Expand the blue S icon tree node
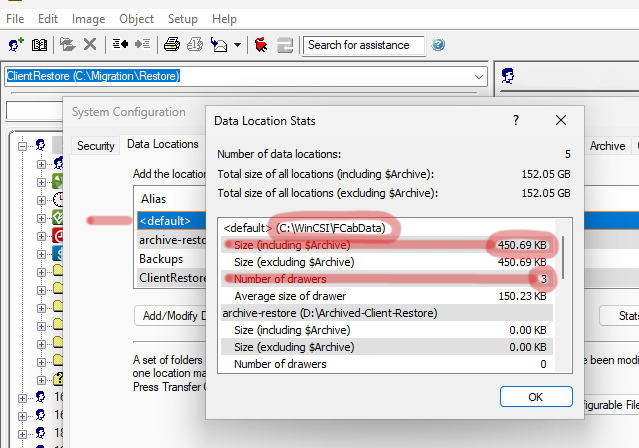The image size is (639, 448). click(x=41, y=254)
